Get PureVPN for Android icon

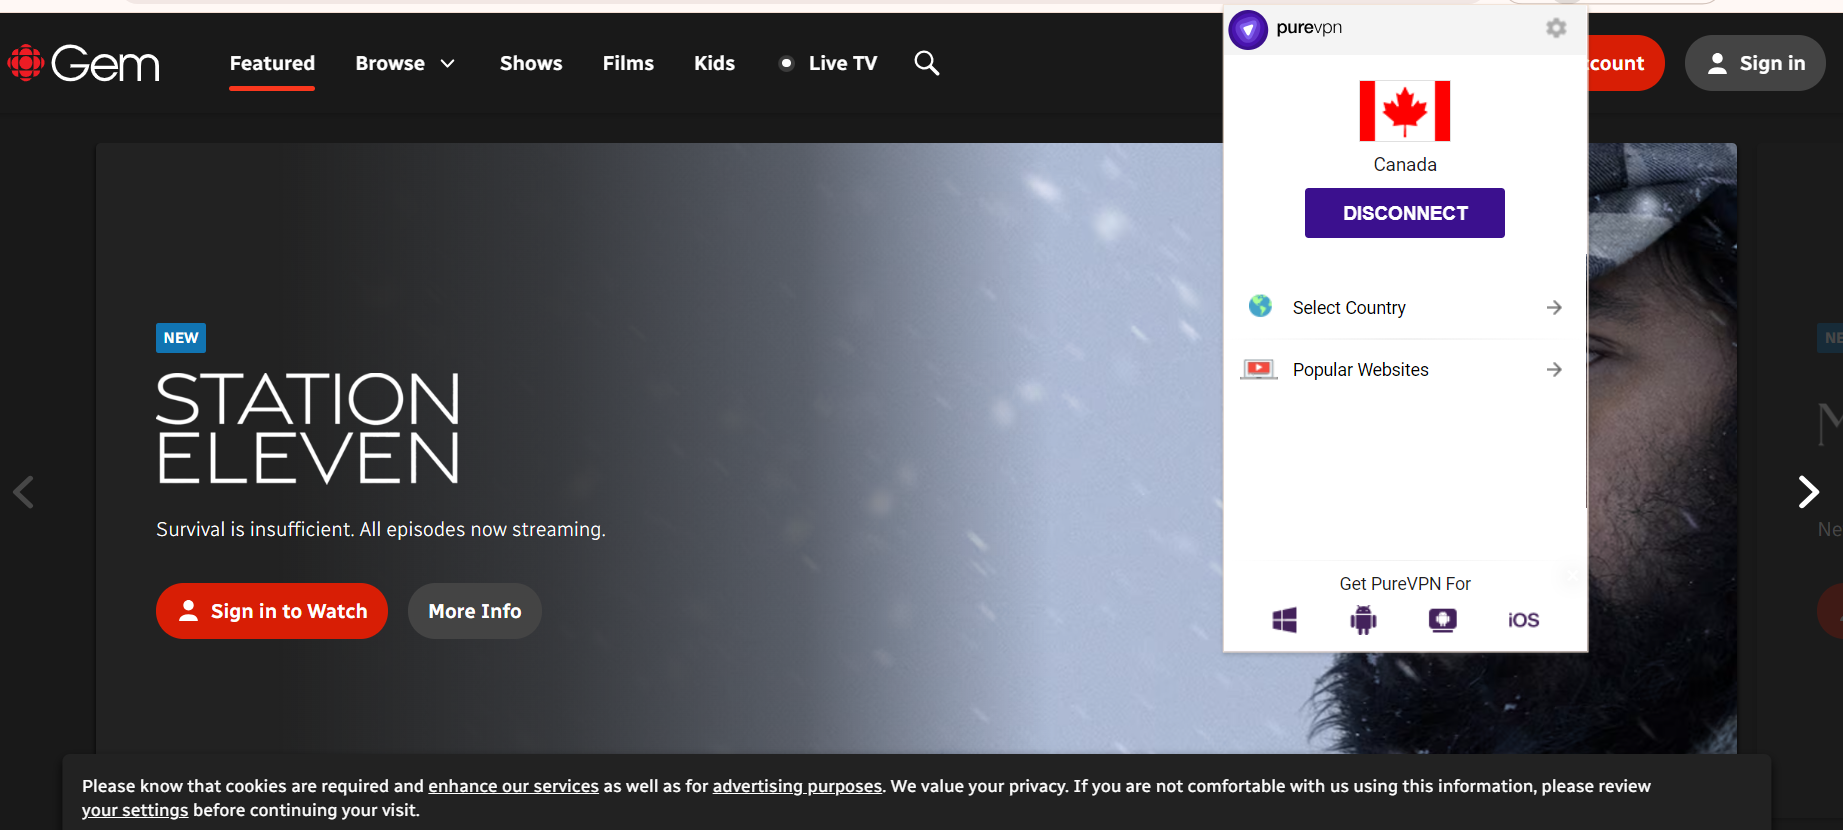[1363, 620]
